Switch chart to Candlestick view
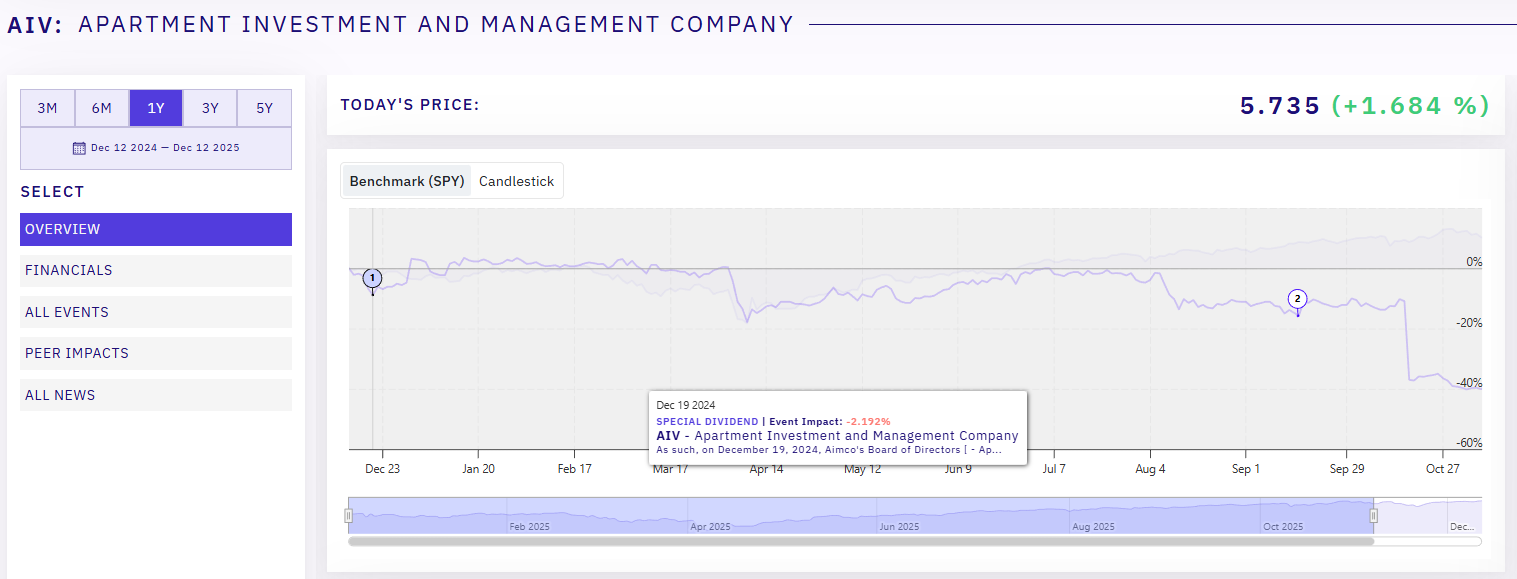 516,181
